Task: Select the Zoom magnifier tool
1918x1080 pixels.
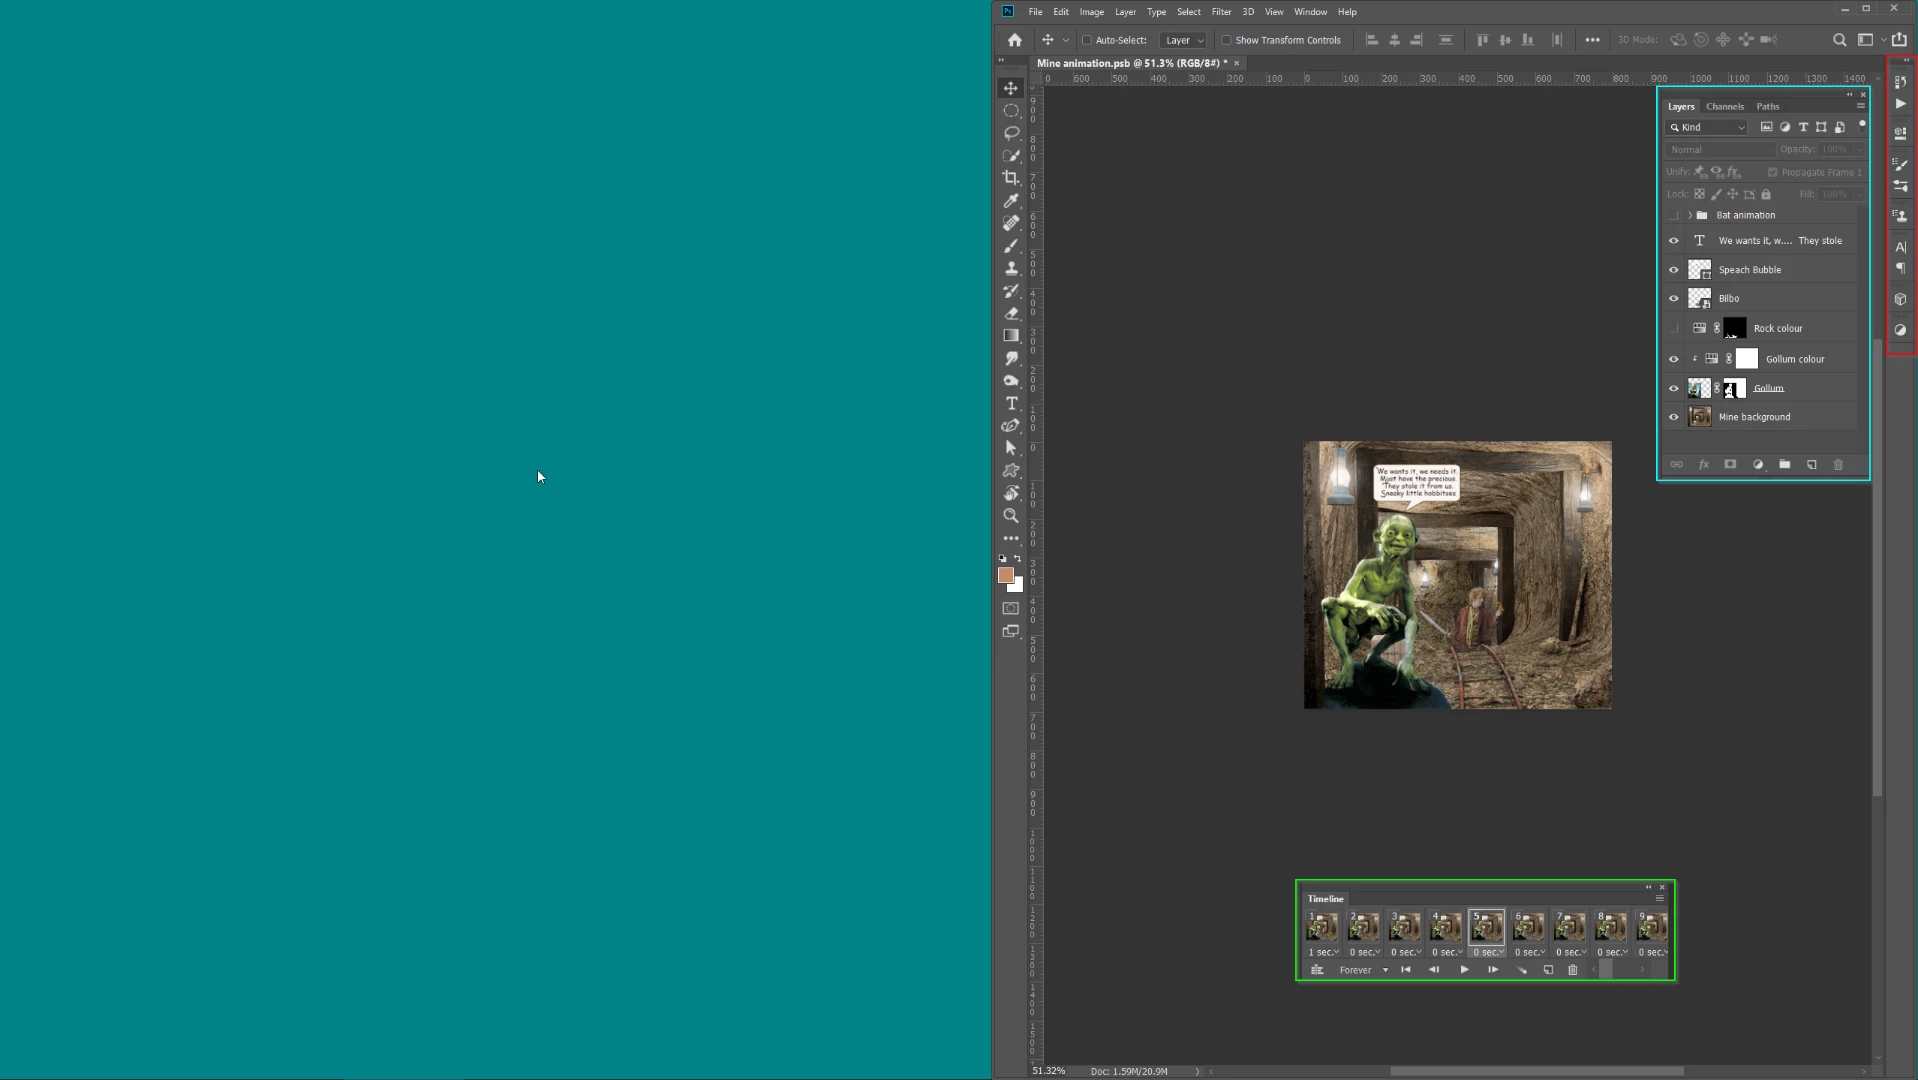Action: (x=1011, y=516)
